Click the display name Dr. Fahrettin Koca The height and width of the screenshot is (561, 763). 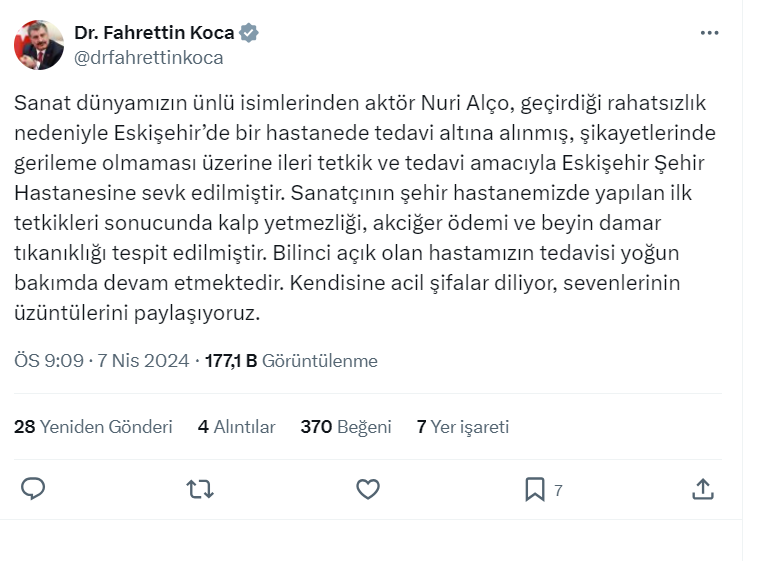(154, 33)
